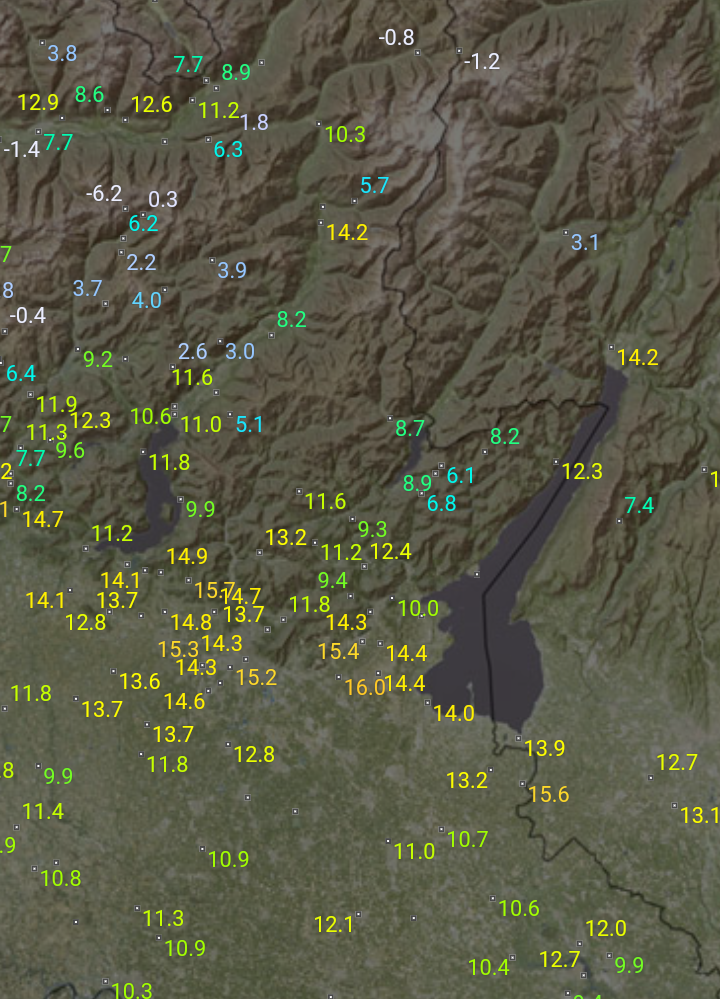Click the -6.2 temperature label

[104, 194]
